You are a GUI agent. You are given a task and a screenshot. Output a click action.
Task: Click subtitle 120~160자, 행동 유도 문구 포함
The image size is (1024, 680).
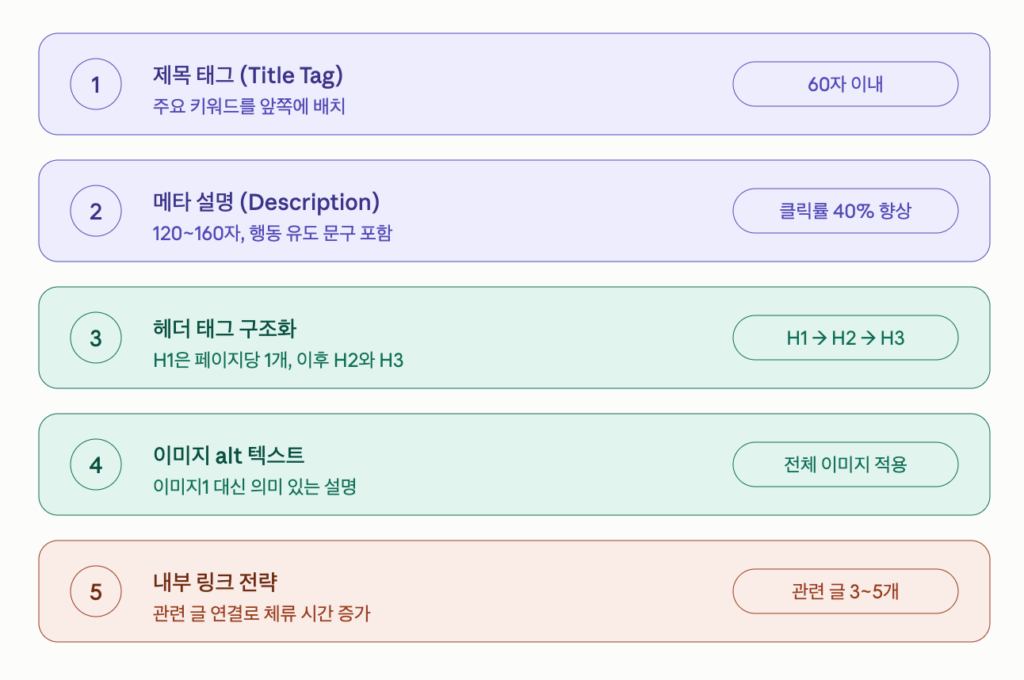[272, 233]
